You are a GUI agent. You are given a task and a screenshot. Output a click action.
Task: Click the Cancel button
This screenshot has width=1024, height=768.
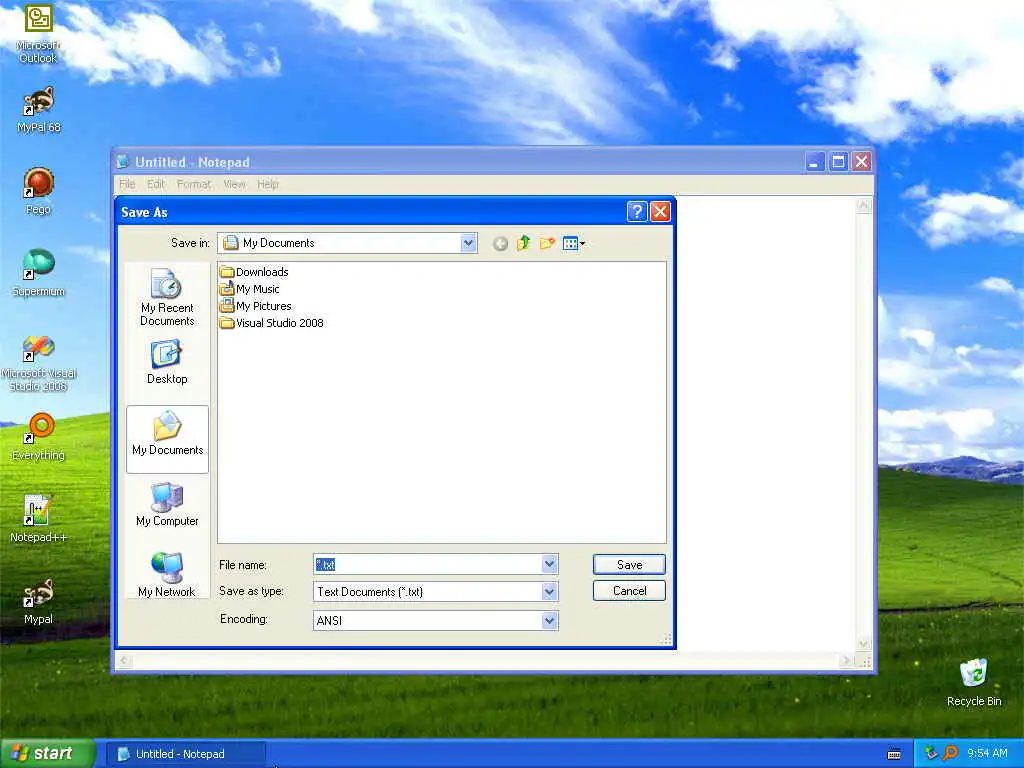click(x=629, y=591)
